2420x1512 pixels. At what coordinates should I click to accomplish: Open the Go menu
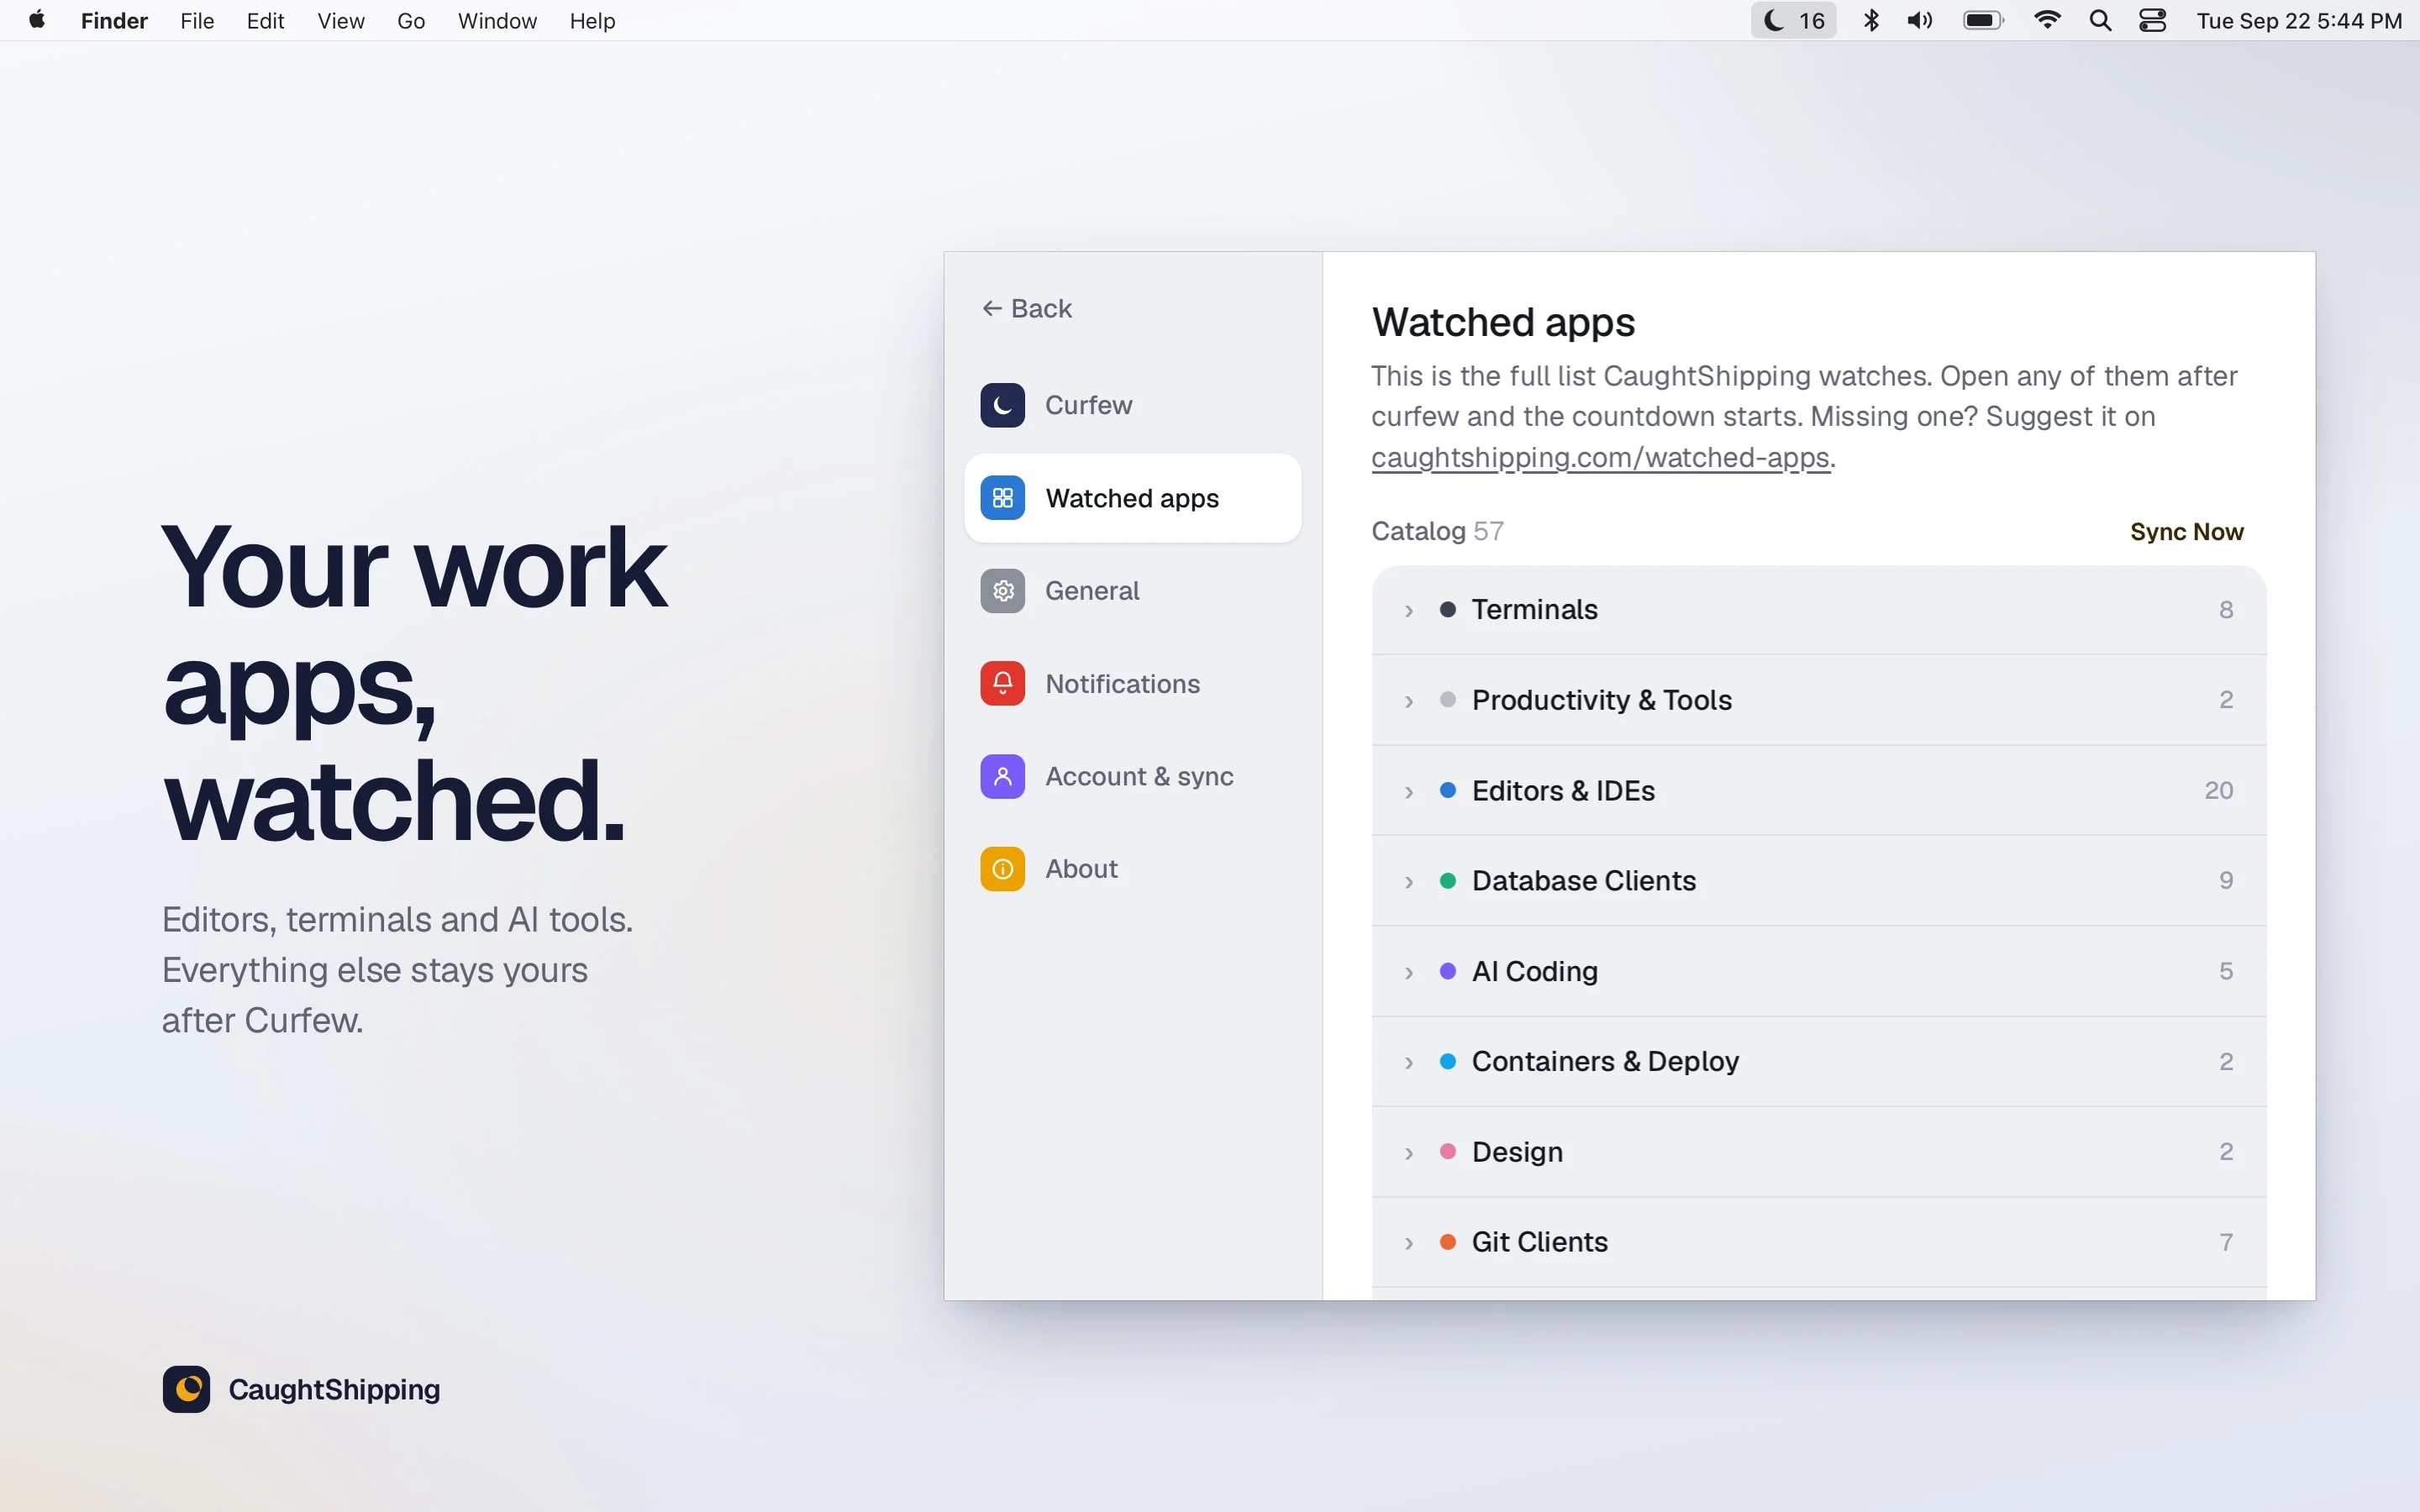click(411, 21)
